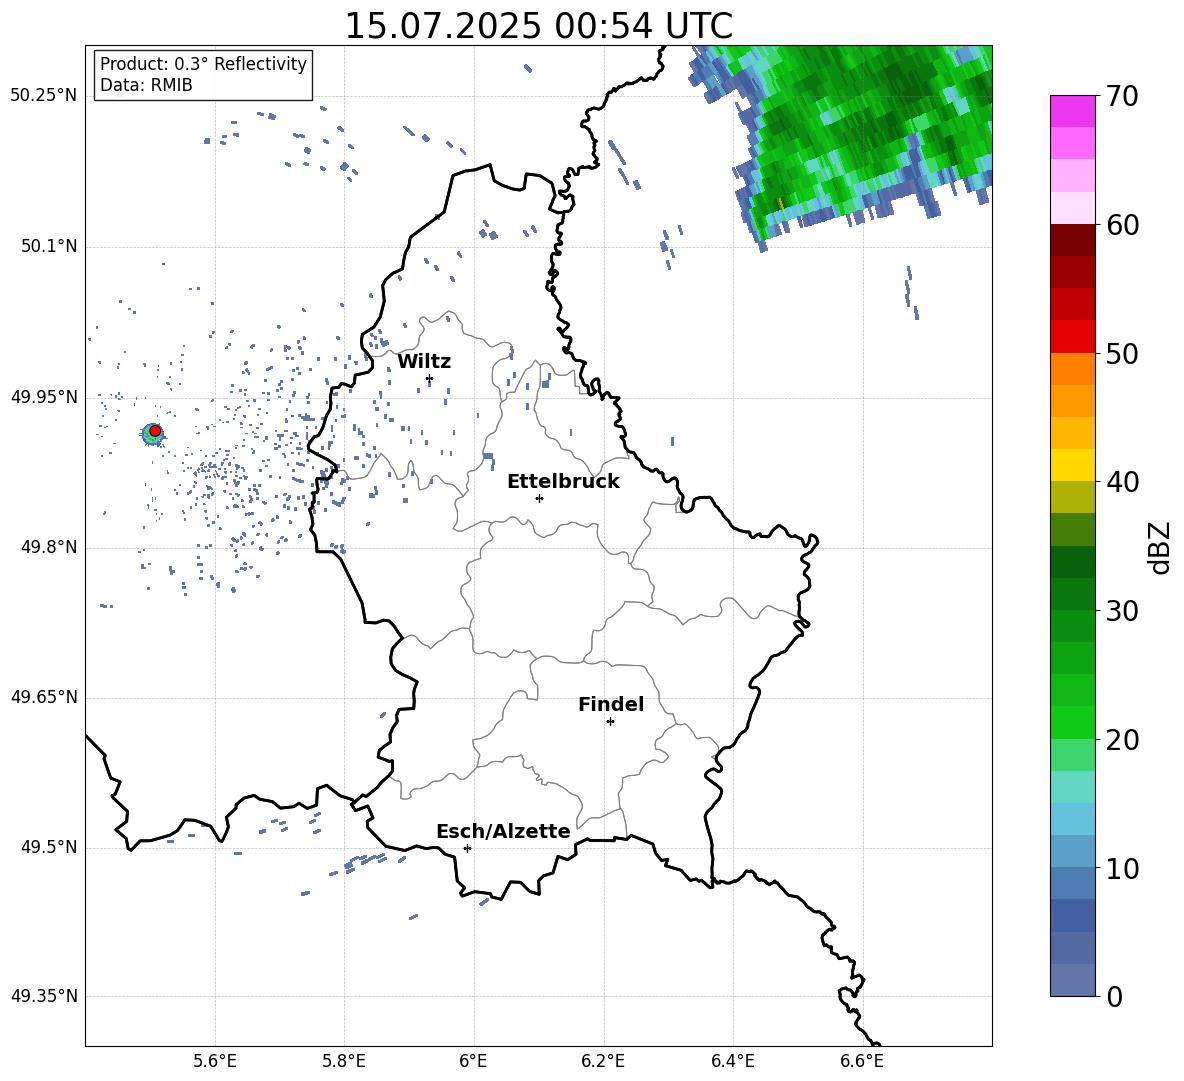Pick the dark red band just under 60 dBZ
This screenshot has width=1184, height=1081.
[1072, 240]
